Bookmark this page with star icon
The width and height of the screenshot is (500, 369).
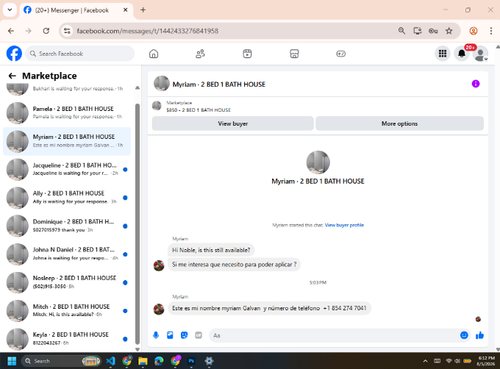pos(449,31)
